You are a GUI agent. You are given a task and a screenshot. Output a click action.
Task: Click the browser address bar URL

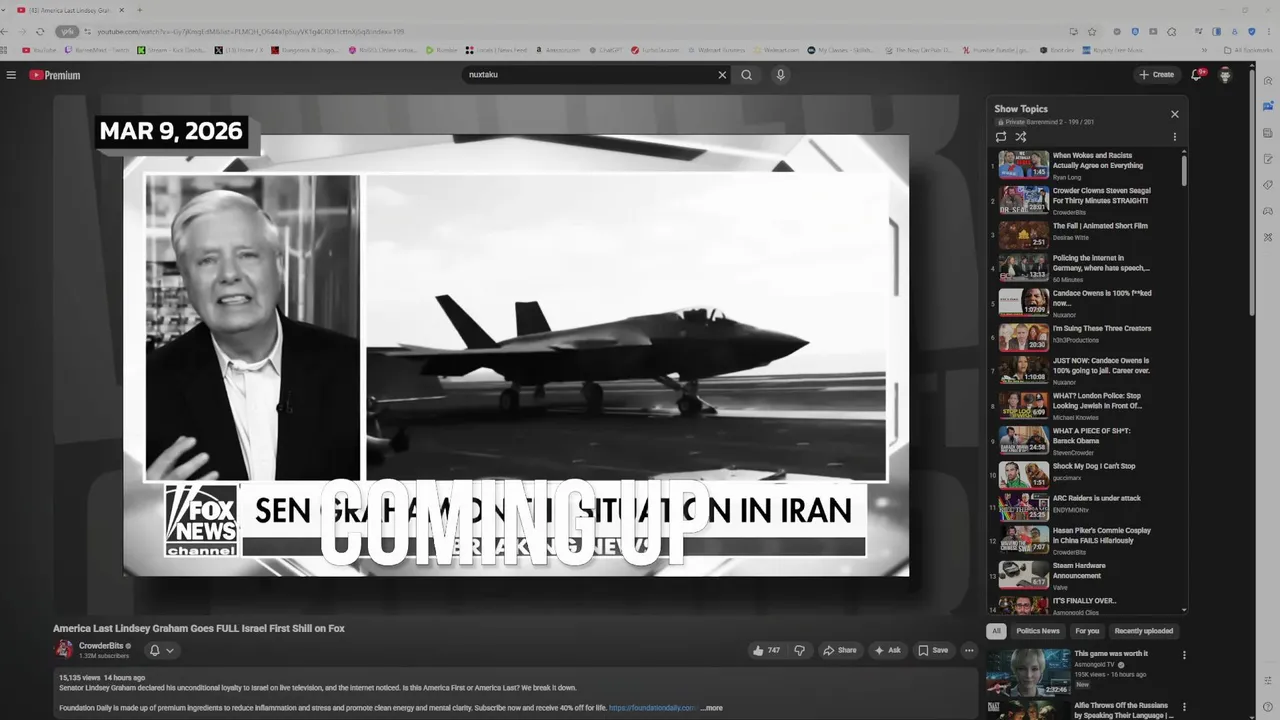[x=250, y=32]
